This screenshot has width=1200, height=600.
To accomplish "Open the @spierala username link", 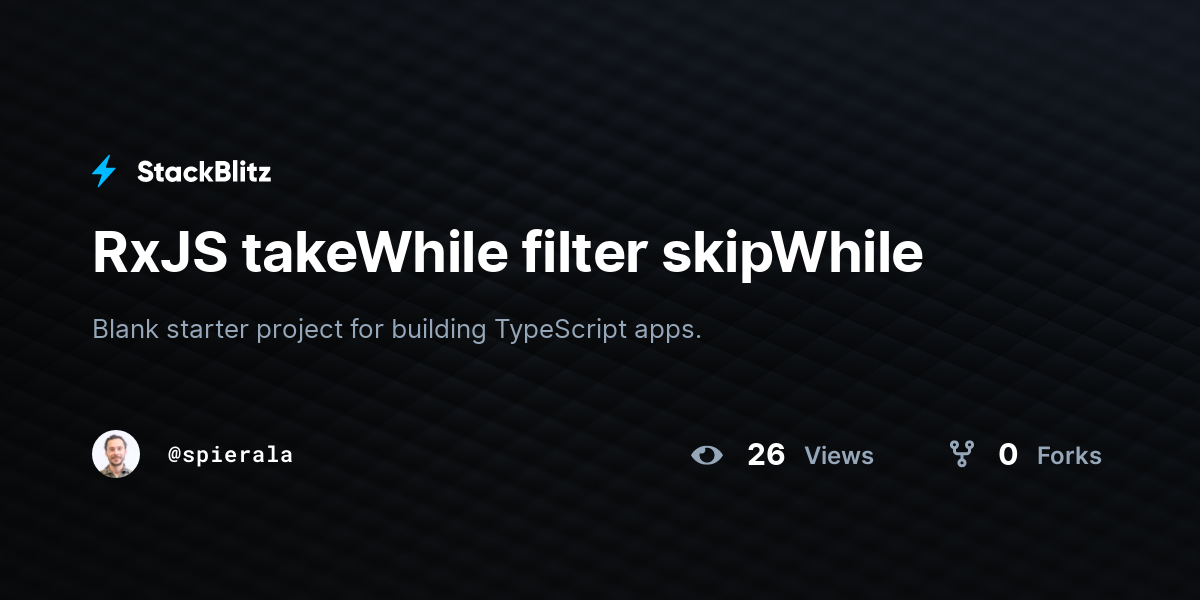I will (231, 455).
